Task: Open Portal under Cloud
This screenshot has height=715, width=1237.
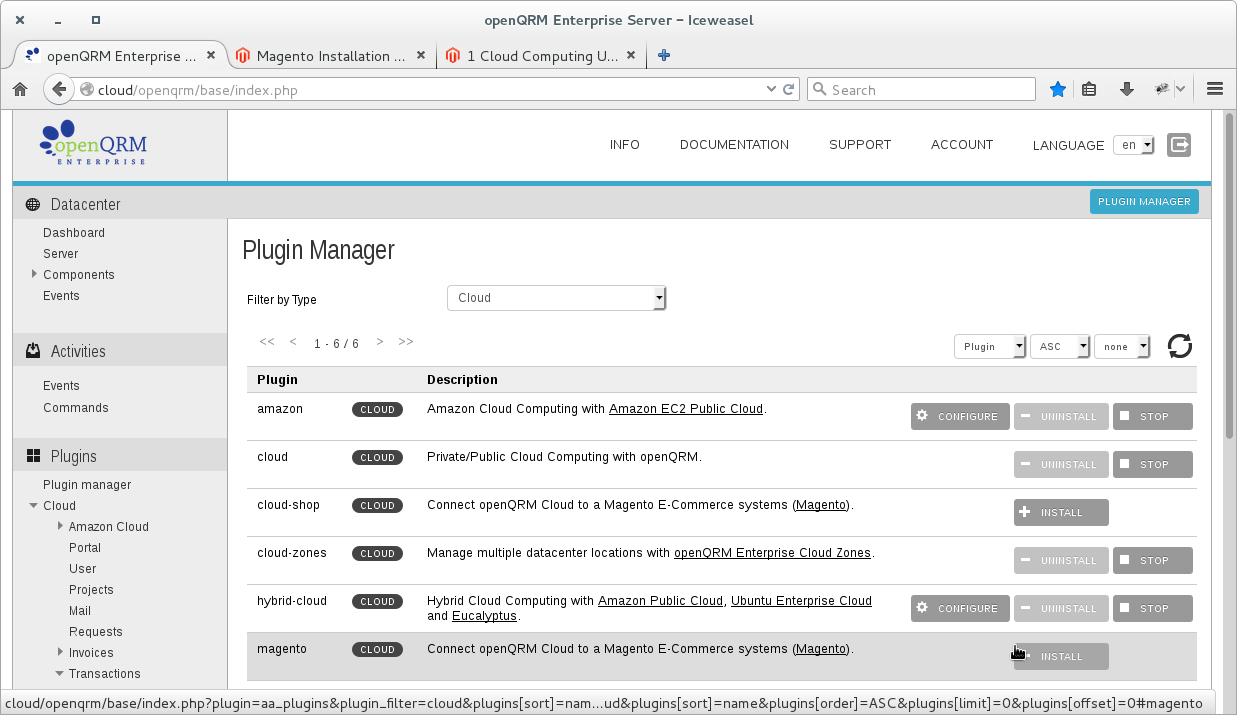Action: (85, 548)
